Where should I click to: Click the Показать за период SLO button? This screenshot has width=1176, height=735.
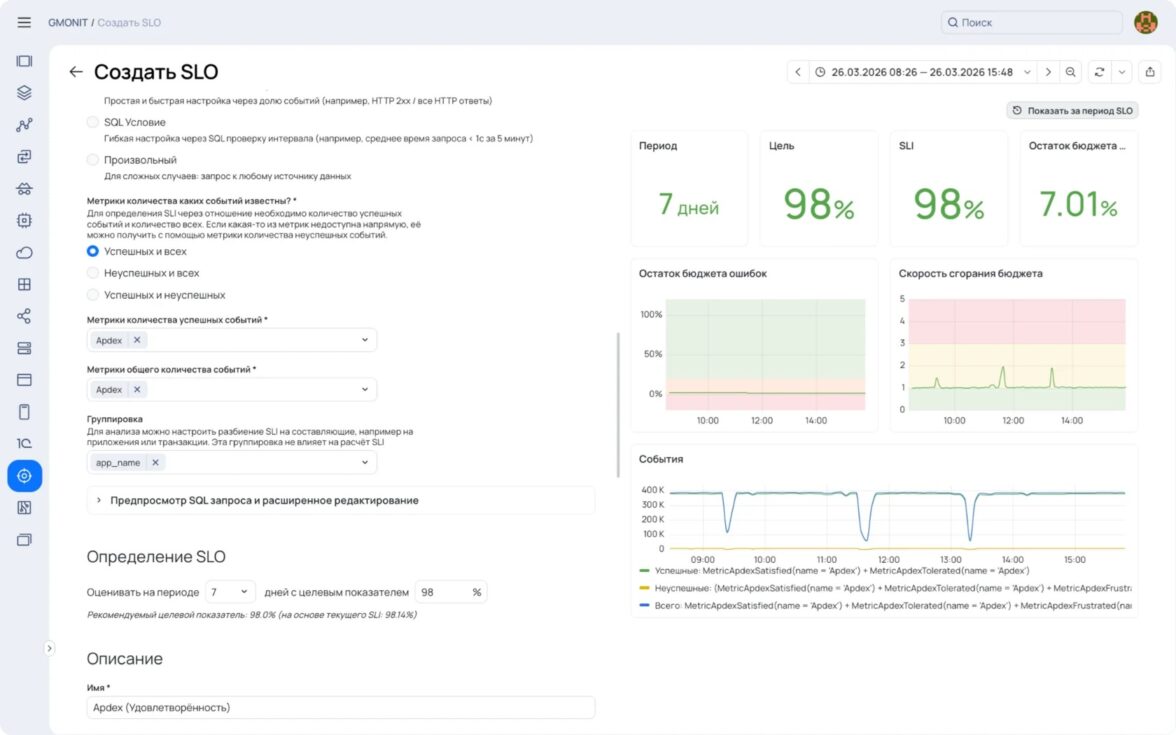point(1072,111)
